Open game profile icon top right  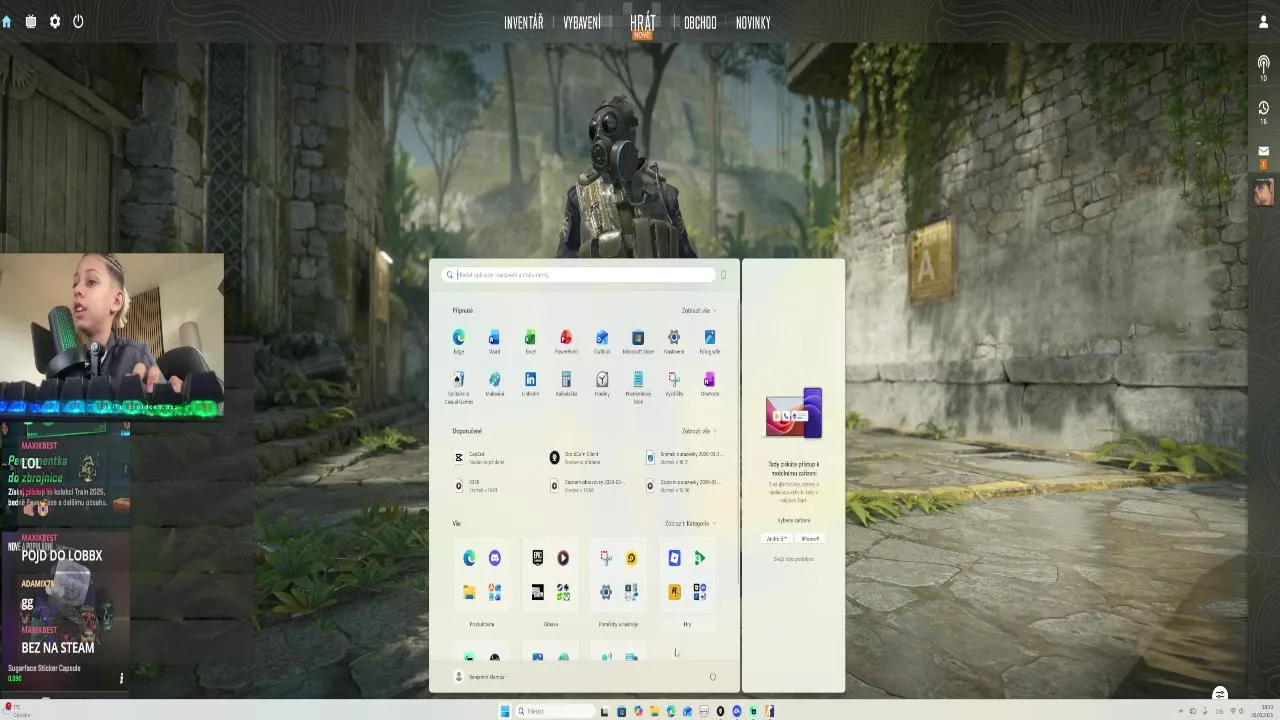[1263, 21]
